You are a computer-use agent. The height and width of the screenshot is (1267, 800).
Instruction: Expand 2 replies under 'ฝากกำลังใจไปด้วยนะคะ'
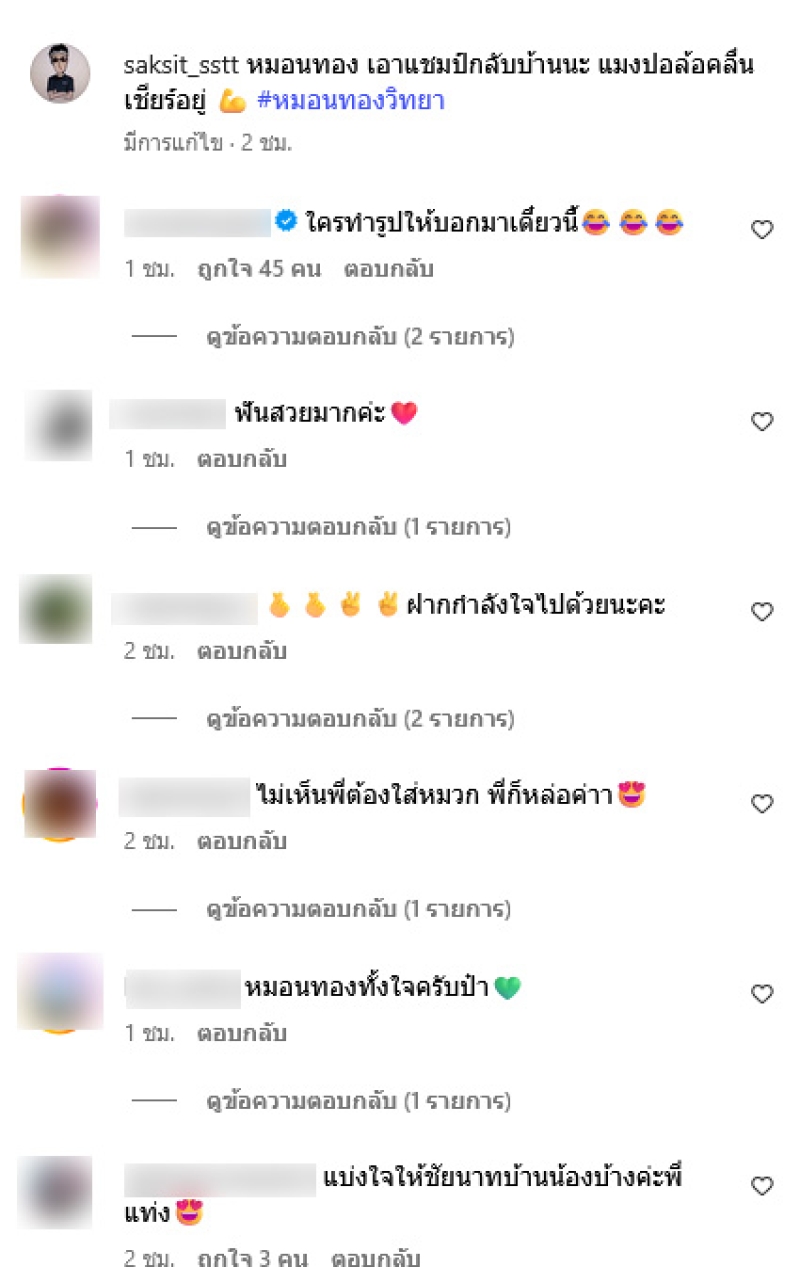[360, 719]
